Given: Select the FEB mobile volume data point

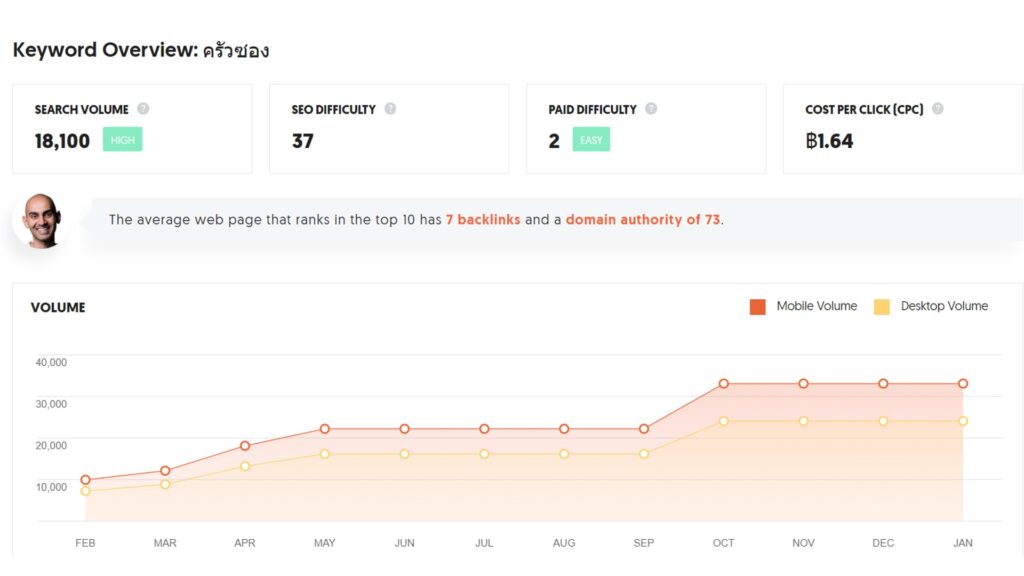Looking at the screenshot, I should 86,480.
